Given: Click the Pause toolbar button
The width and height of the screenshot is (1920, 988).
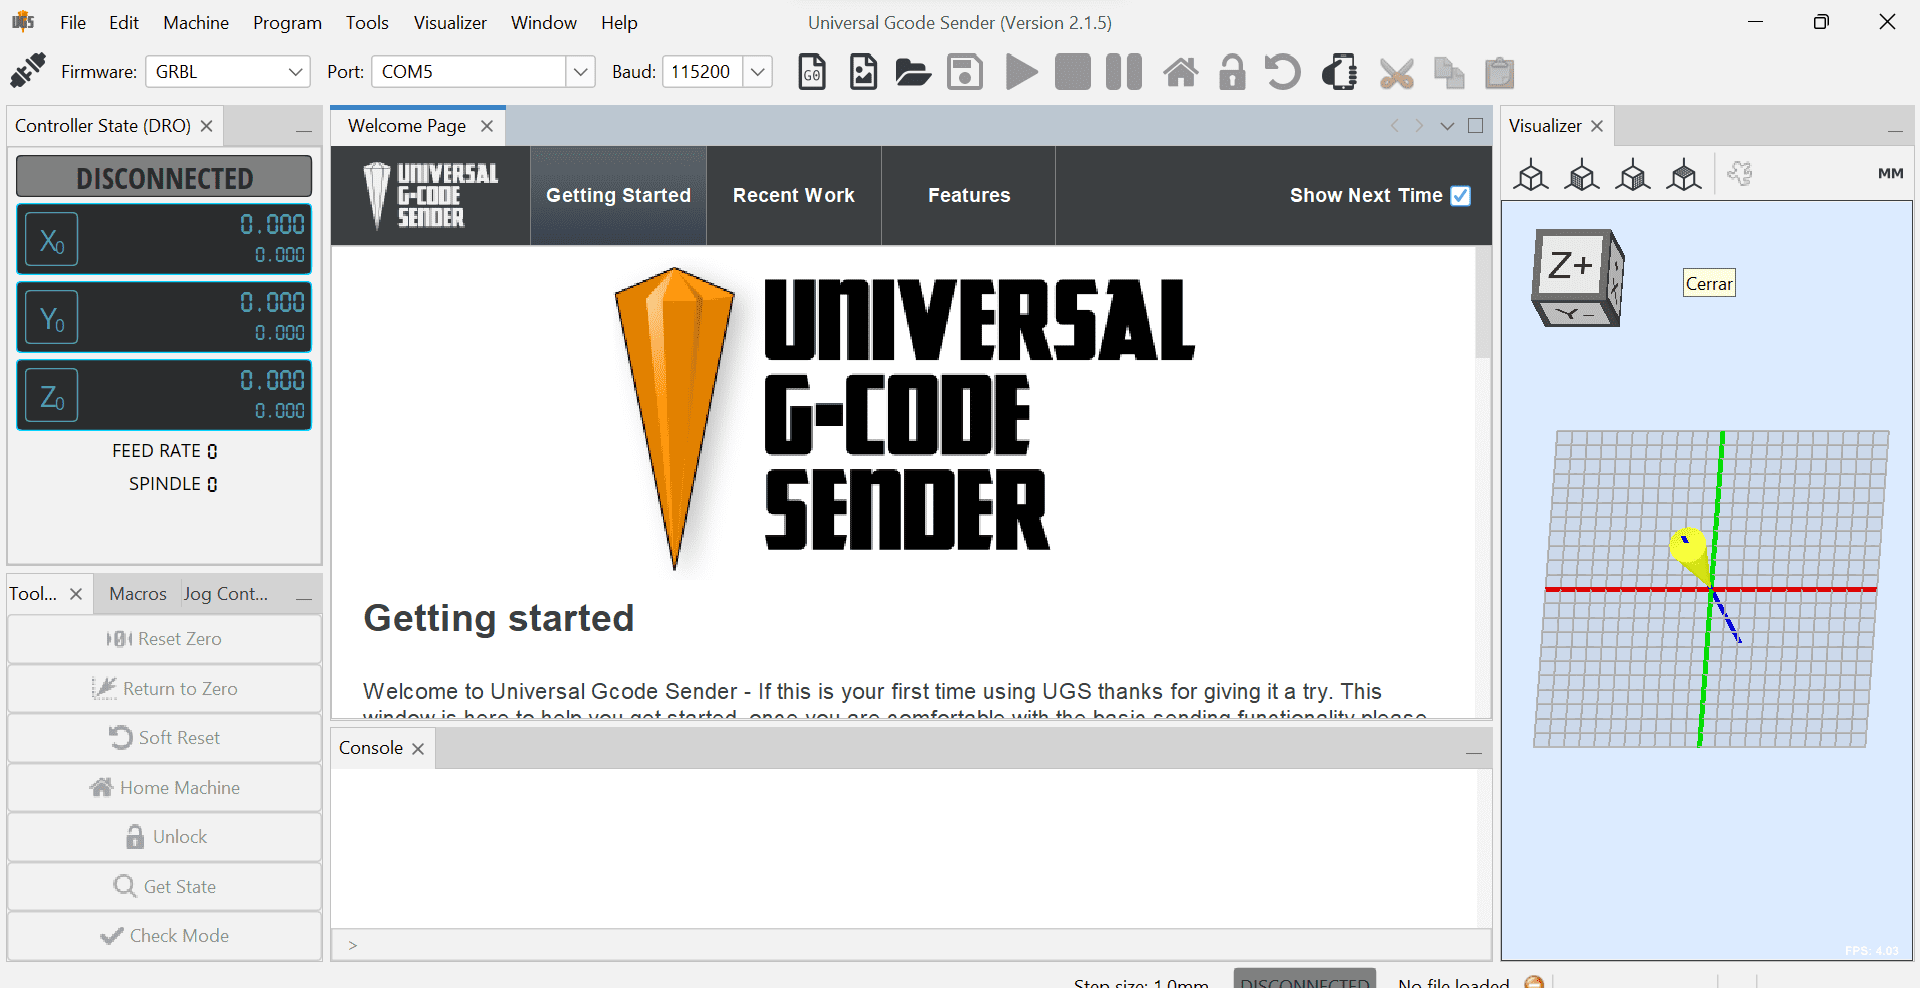Looking at the screenshot, I should (x=1124, y=72).
